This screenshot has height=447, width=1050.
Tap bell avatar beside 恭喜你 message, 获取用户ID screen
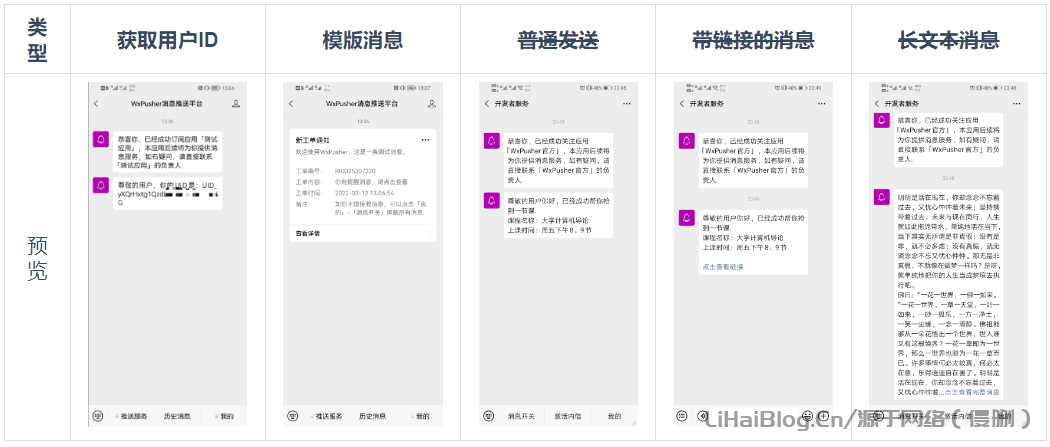point(101,139)
